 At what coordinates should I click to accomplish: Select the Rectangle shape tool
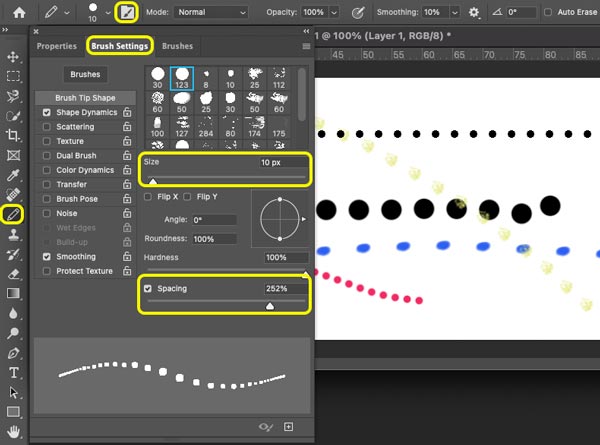(13, 412)
